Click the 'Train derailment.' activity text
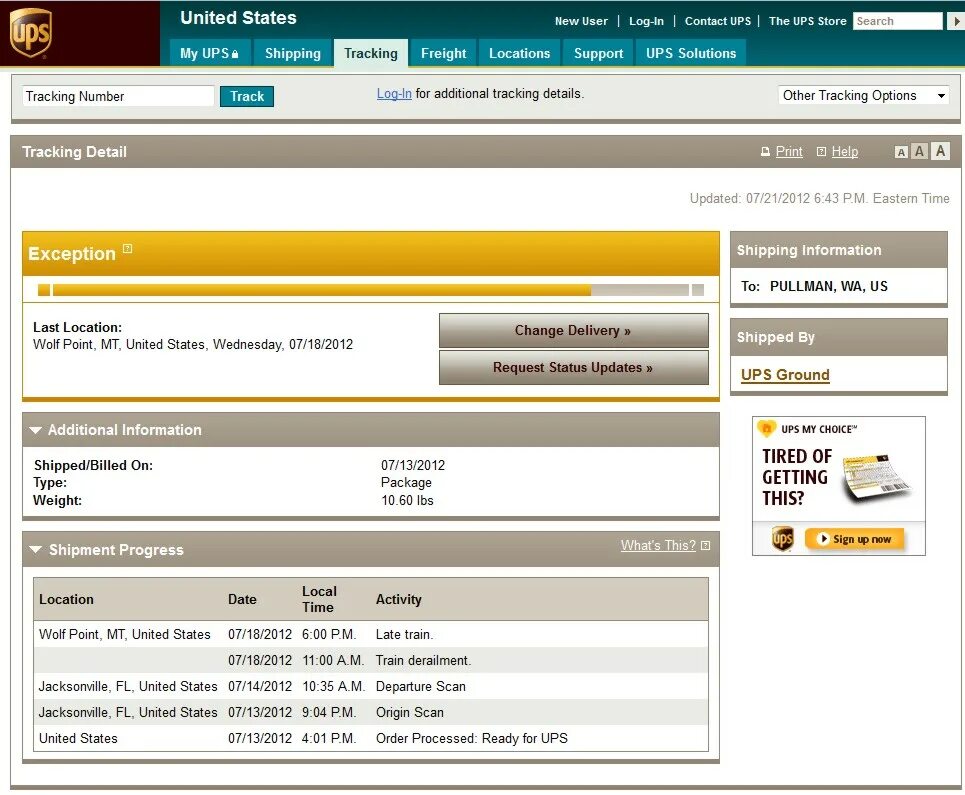The width and height of the screenshot is (965, 795). pyautogui.click(x=423, y=660)
